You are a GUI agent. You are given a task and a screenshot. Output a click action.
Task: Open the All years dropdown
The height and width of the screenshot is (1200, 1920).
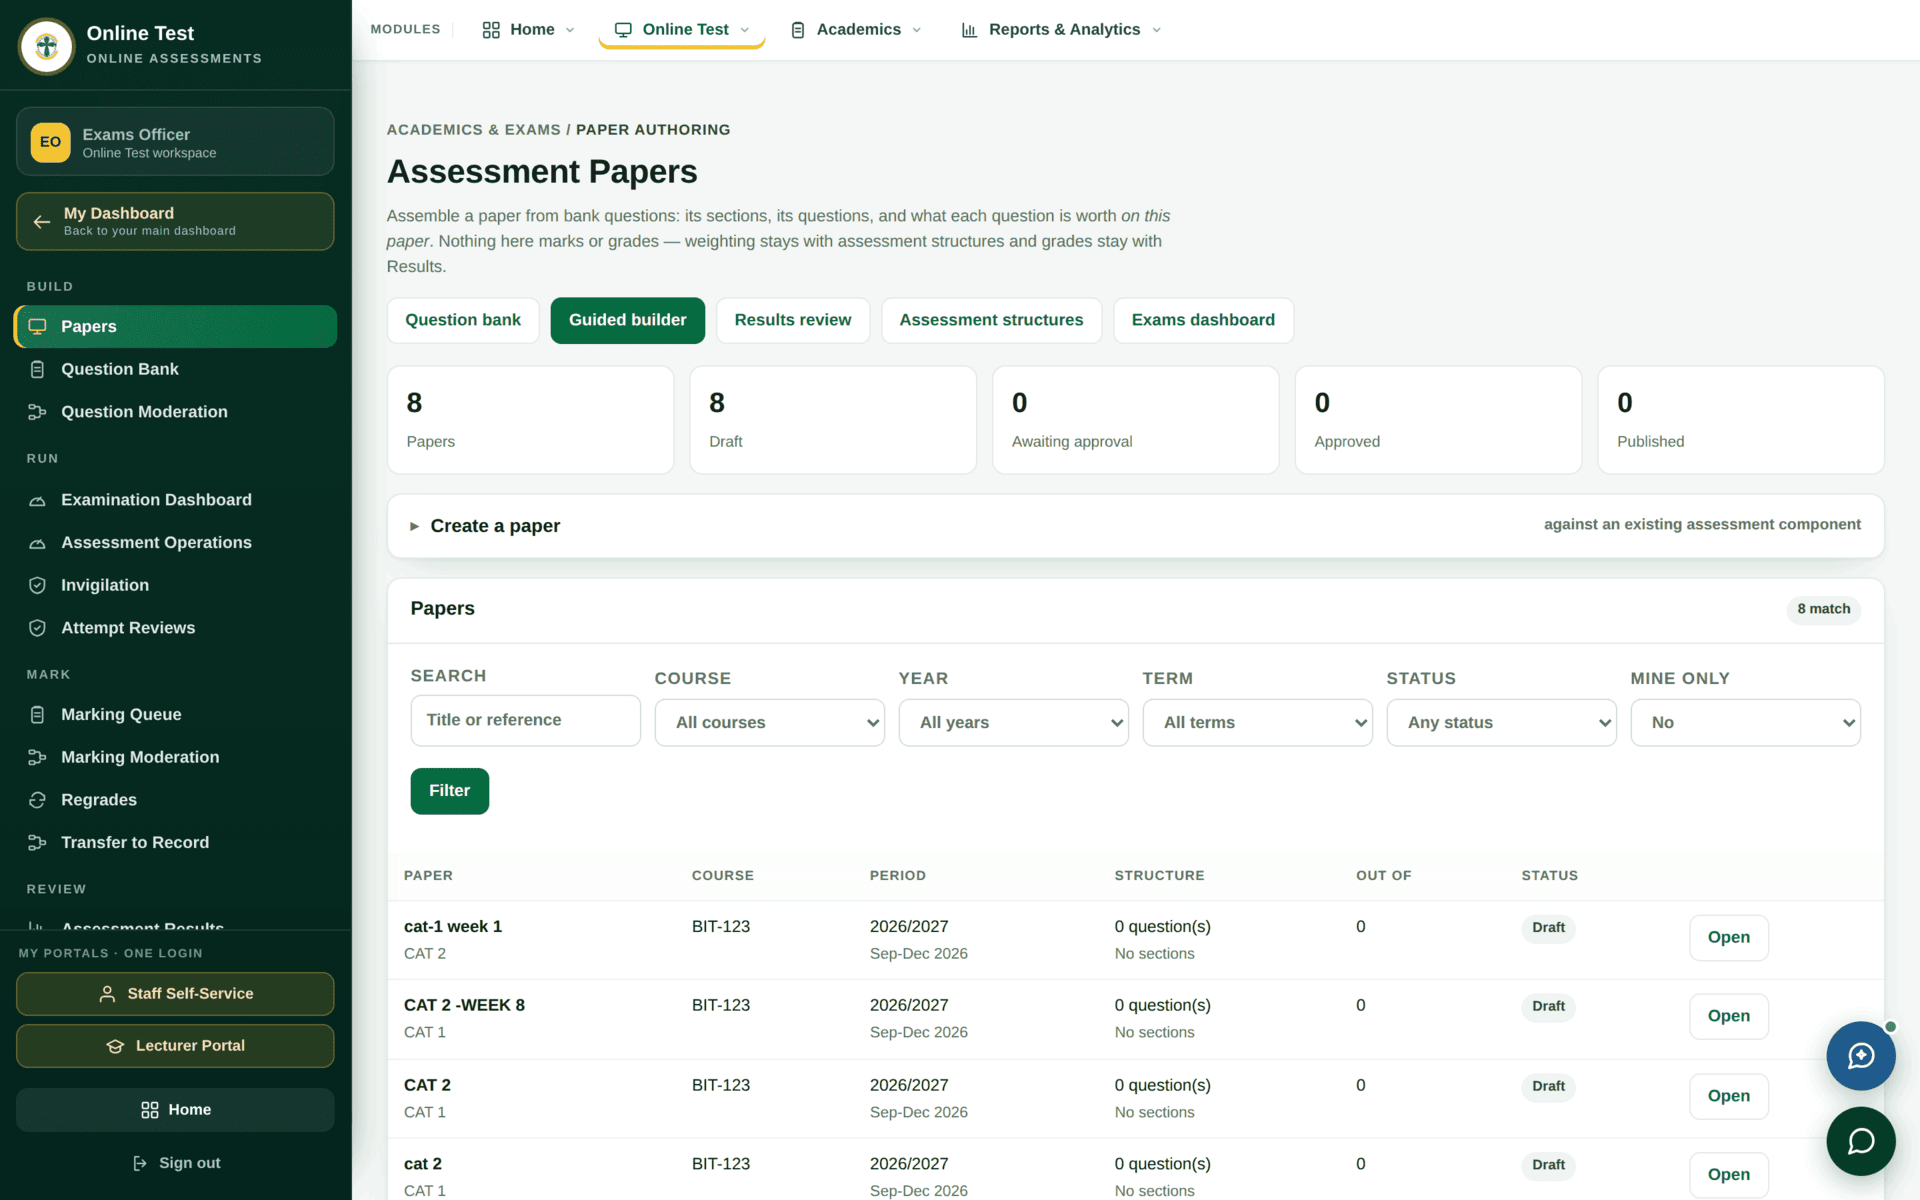click(1013, 723)
